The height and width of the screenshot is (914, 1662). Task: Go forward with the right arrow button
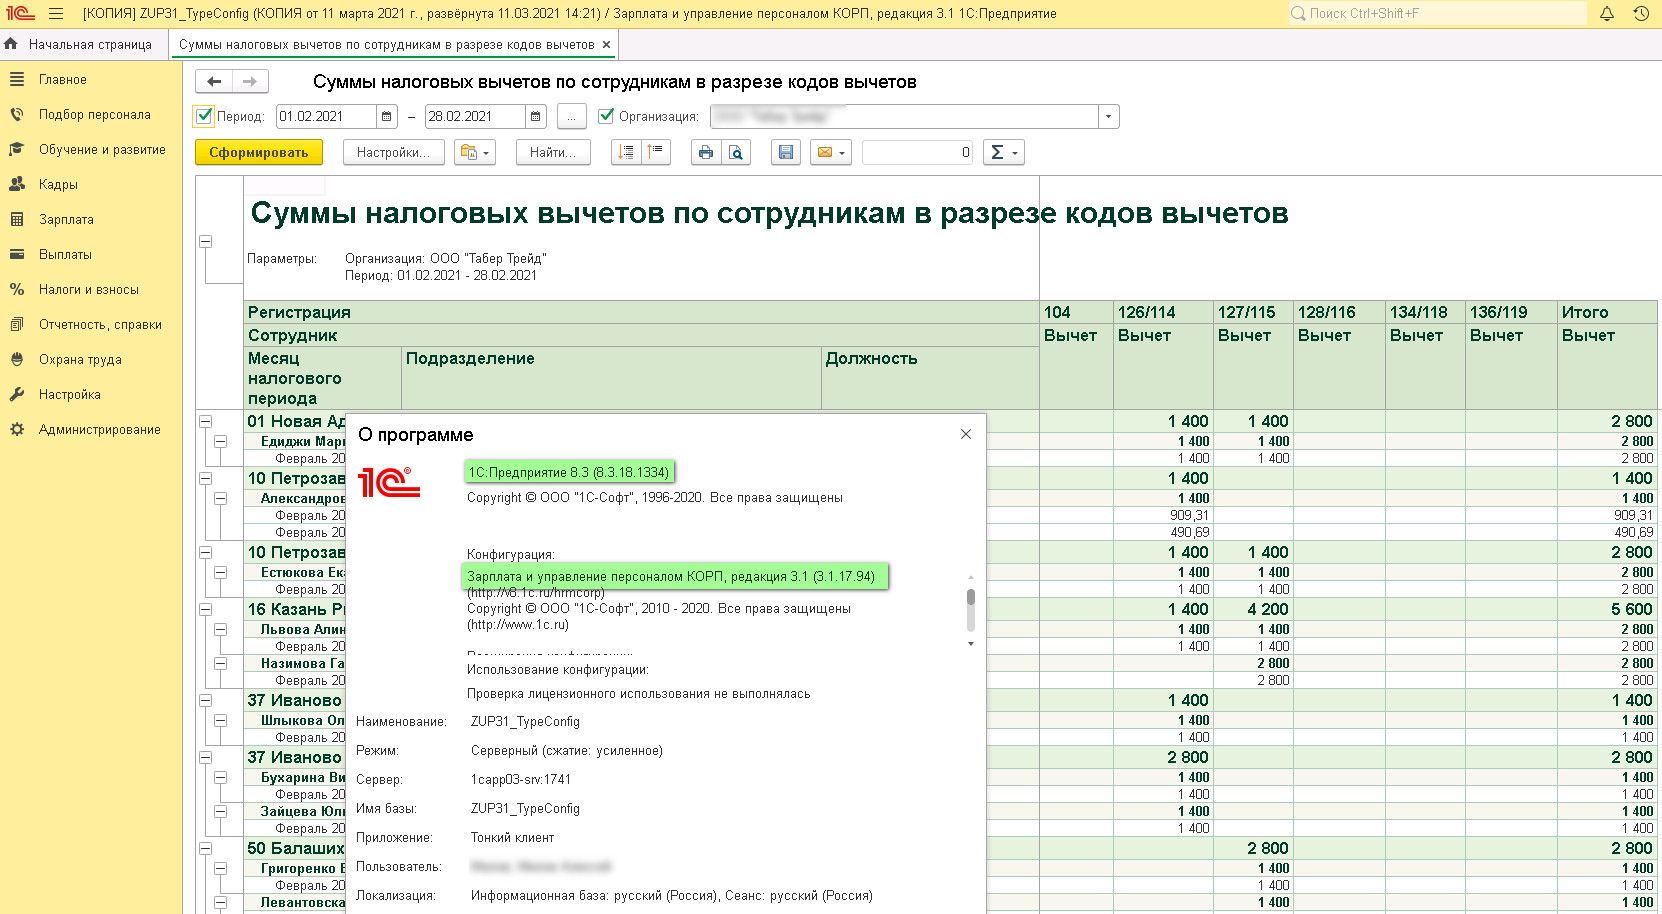(x=250, y=82)
